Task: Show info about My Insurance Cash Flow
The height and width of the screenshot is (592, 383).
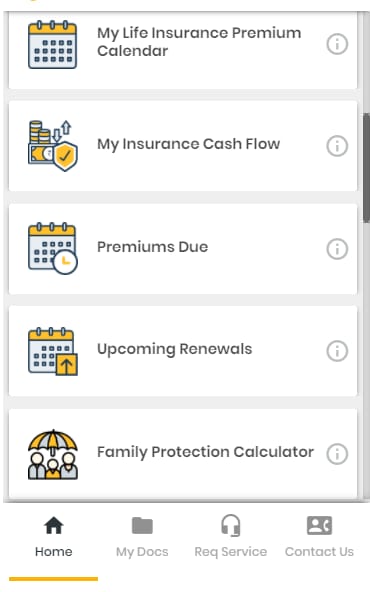Action: tap(337, 146)
